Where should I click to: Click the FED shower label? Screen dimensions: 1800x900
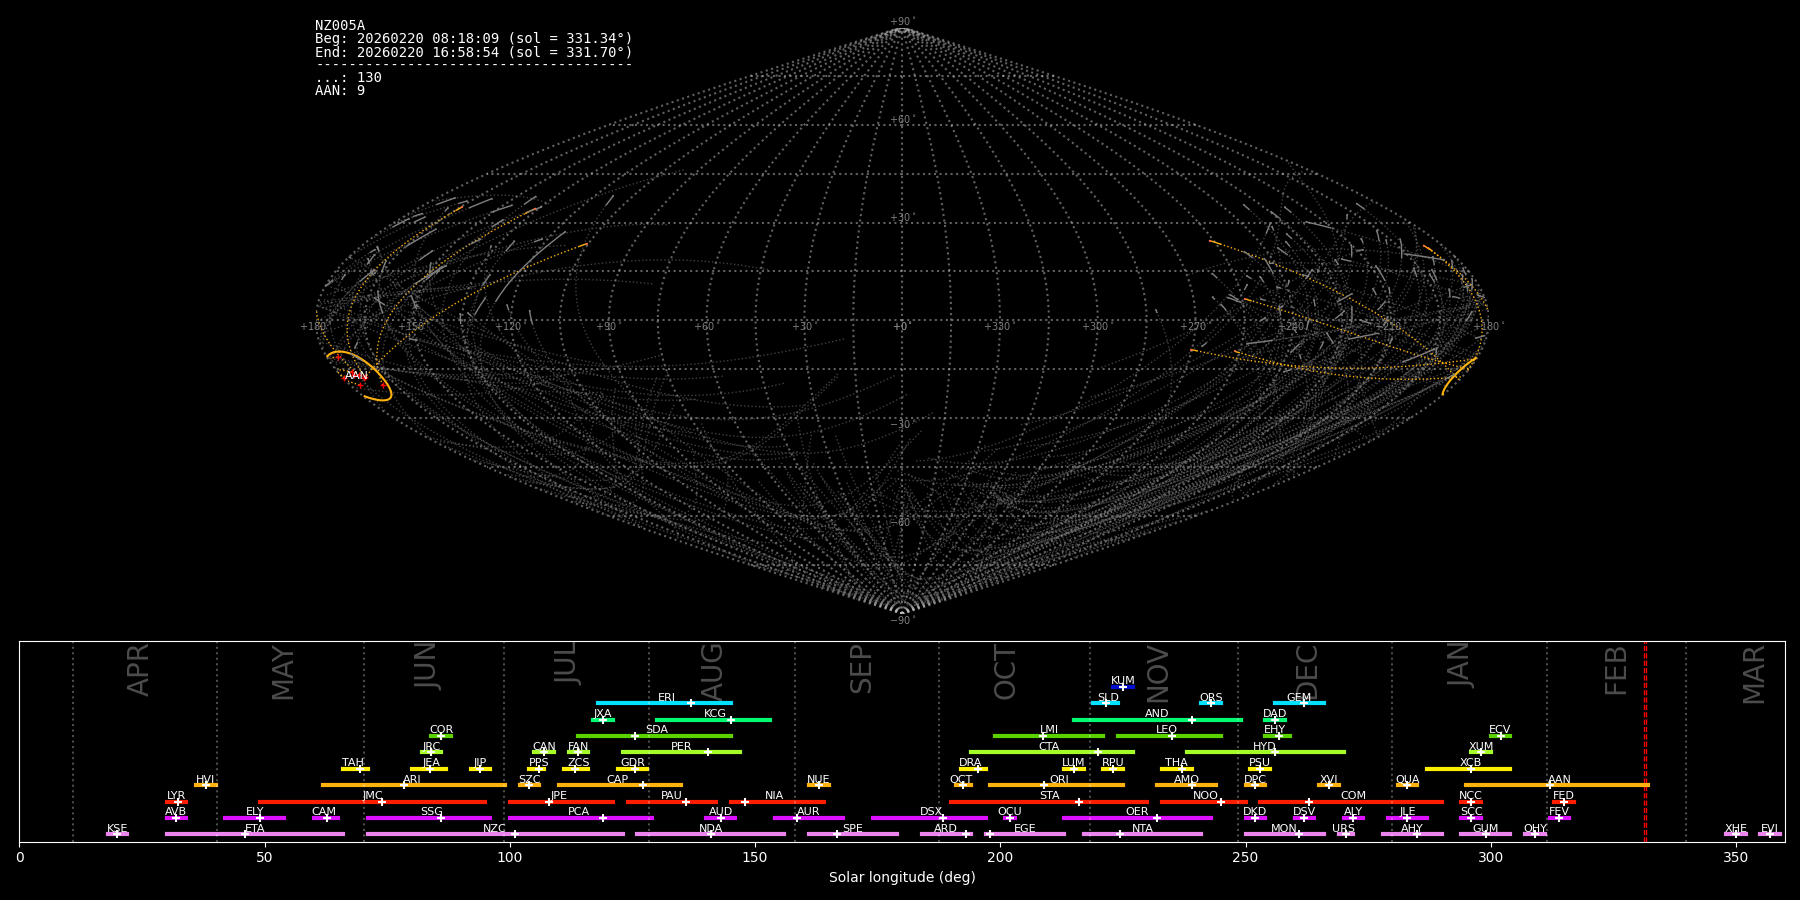1564,796
